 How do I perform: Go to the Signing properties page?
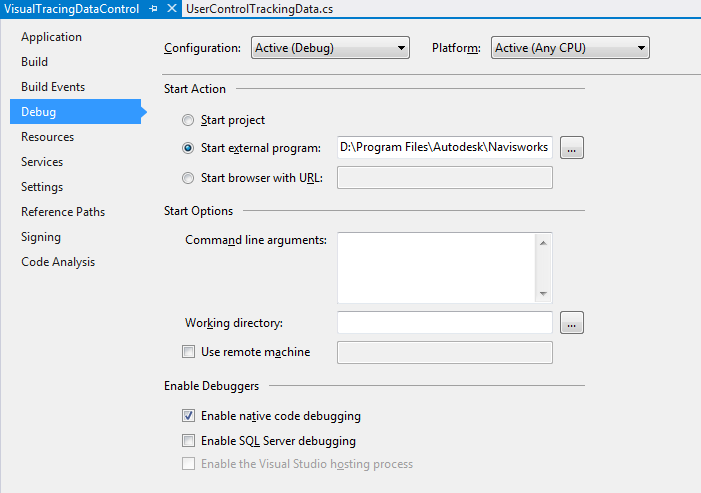click(41, 237)
